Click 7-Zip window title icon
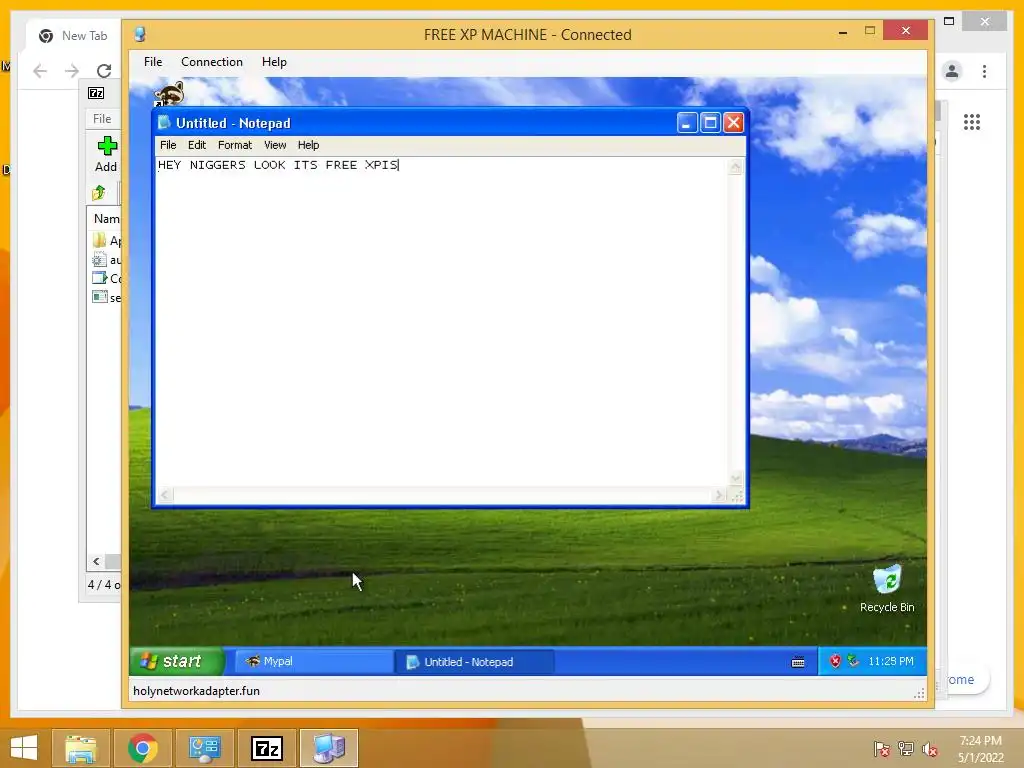Image resolution: width=1024 pixels, height=768 pixels. (96, 93)
